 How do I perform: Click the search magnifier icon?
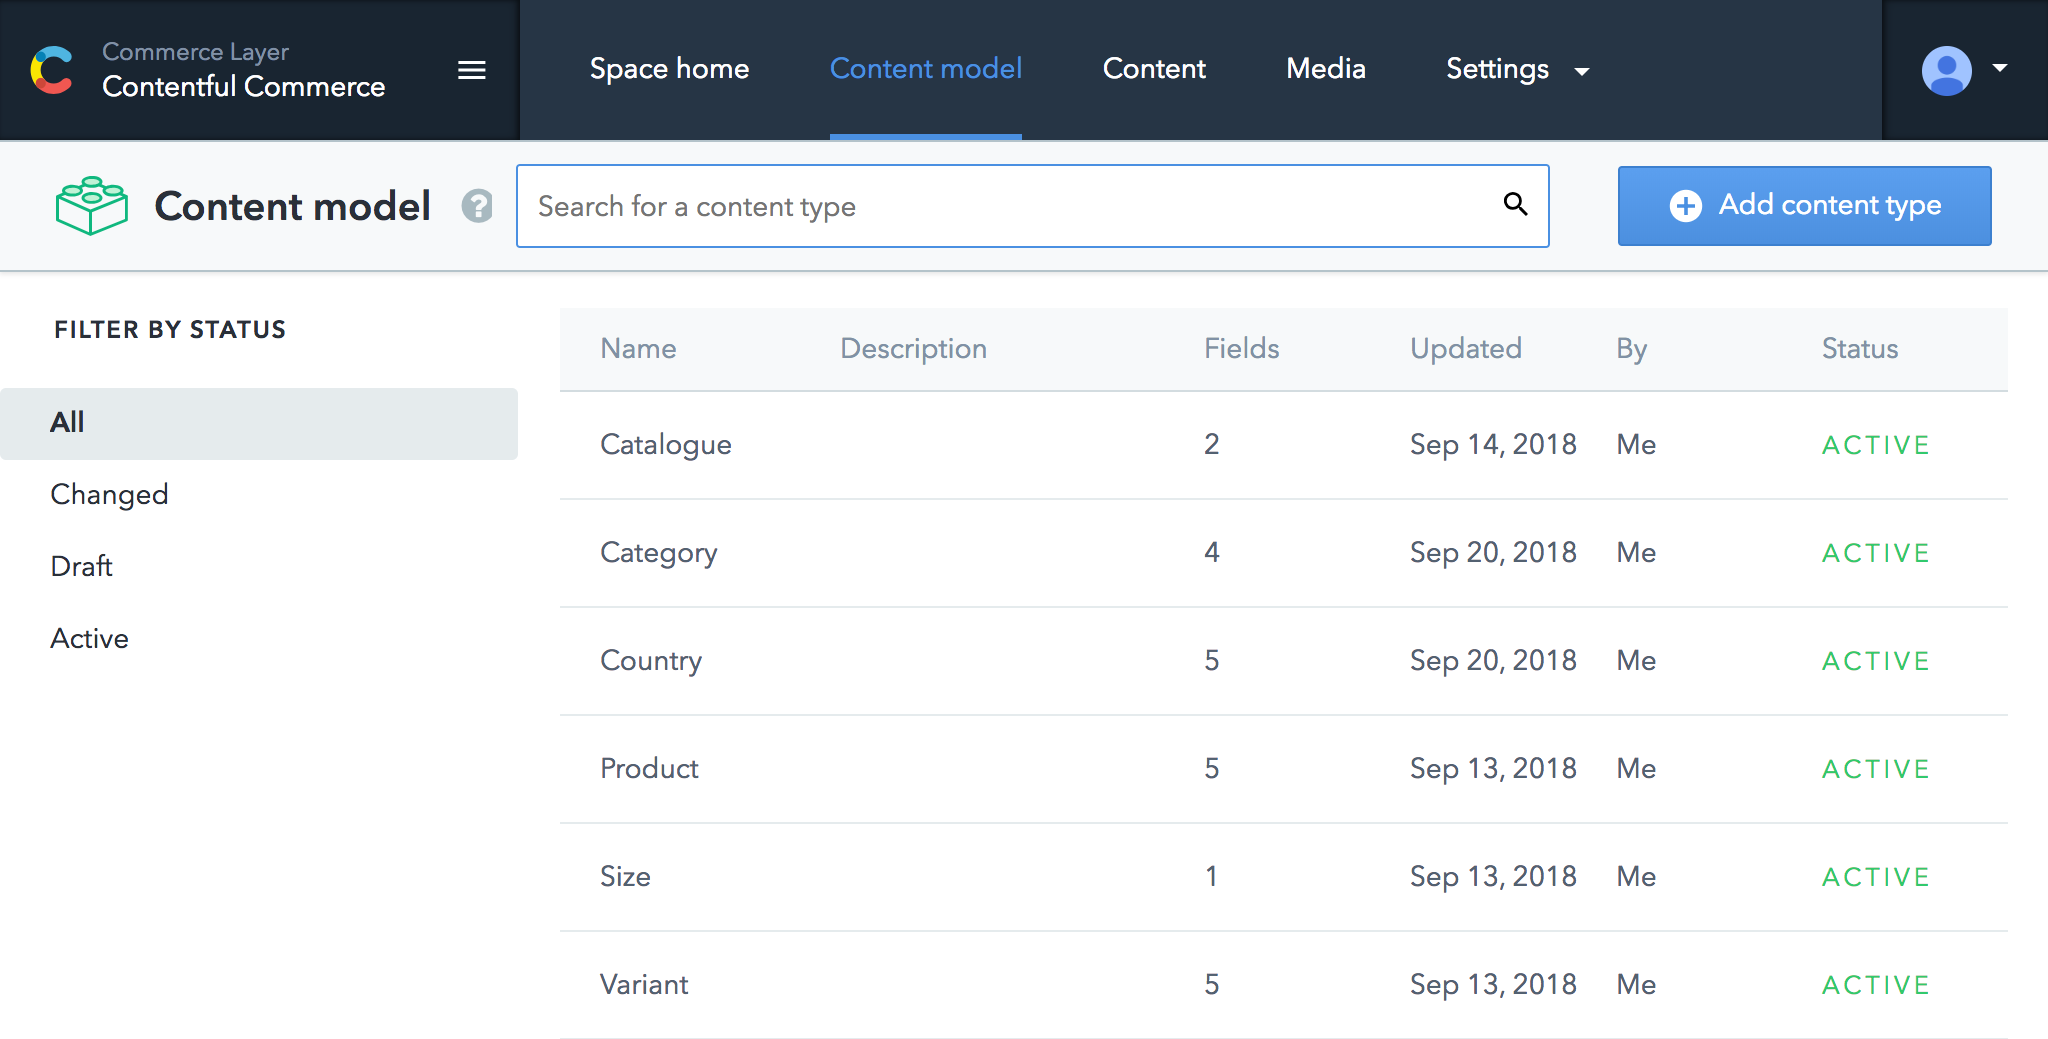click(x=1515, y=205)
